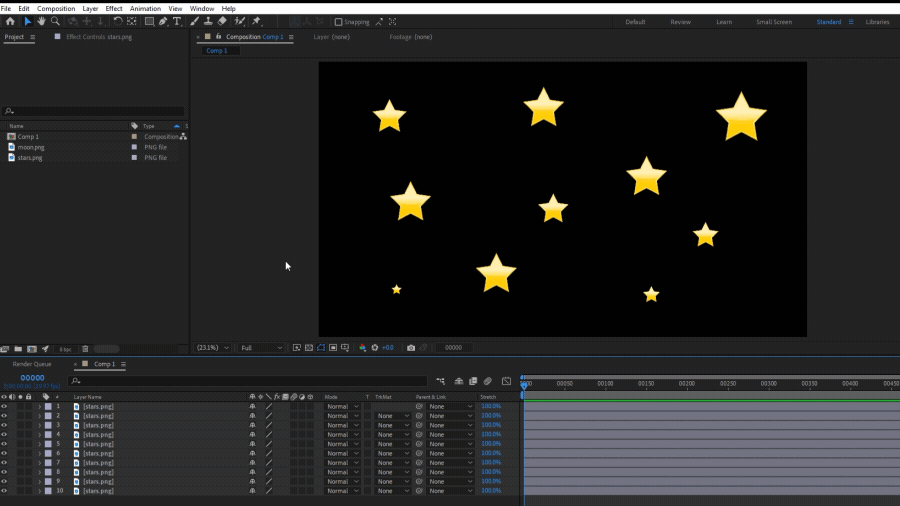This screenshot has width=900, height=506.
Task: Select the Brush tool
Action: (195, 21)
